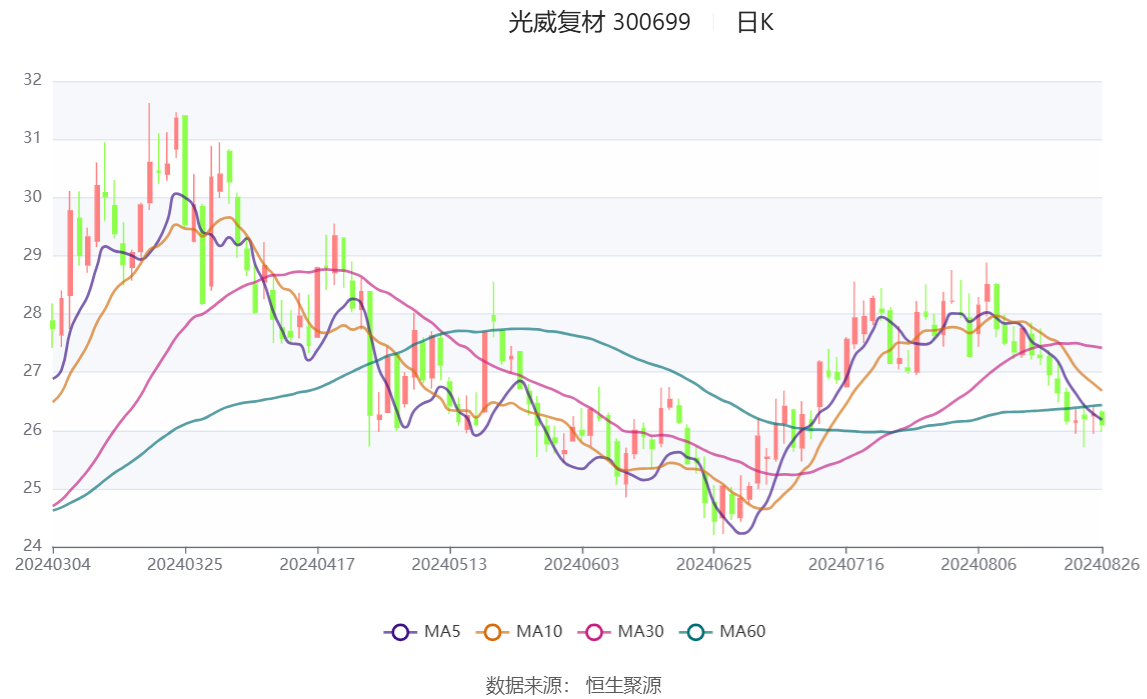The height and width of the screenshot is (699, 1147).
Task: Click the y-axis value 25
Action: (x=33, y=488)
